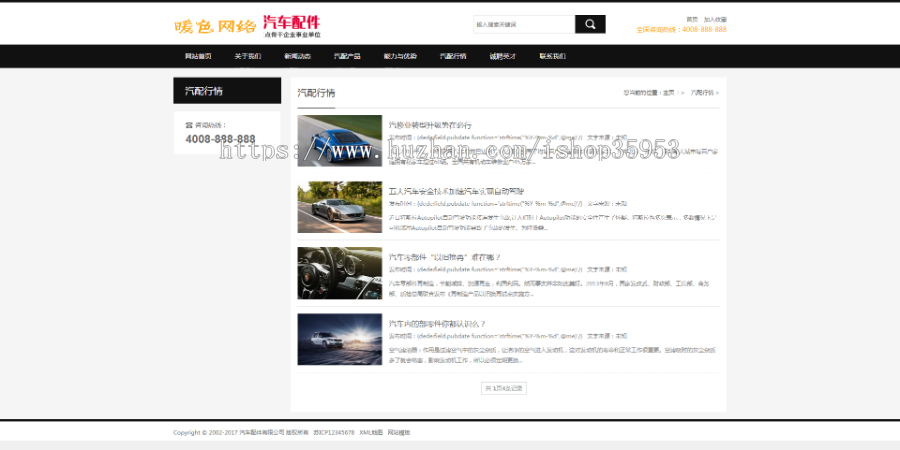Open the silver car on road thumbnail
Screen dimensions: 900x450
[339, 207]
